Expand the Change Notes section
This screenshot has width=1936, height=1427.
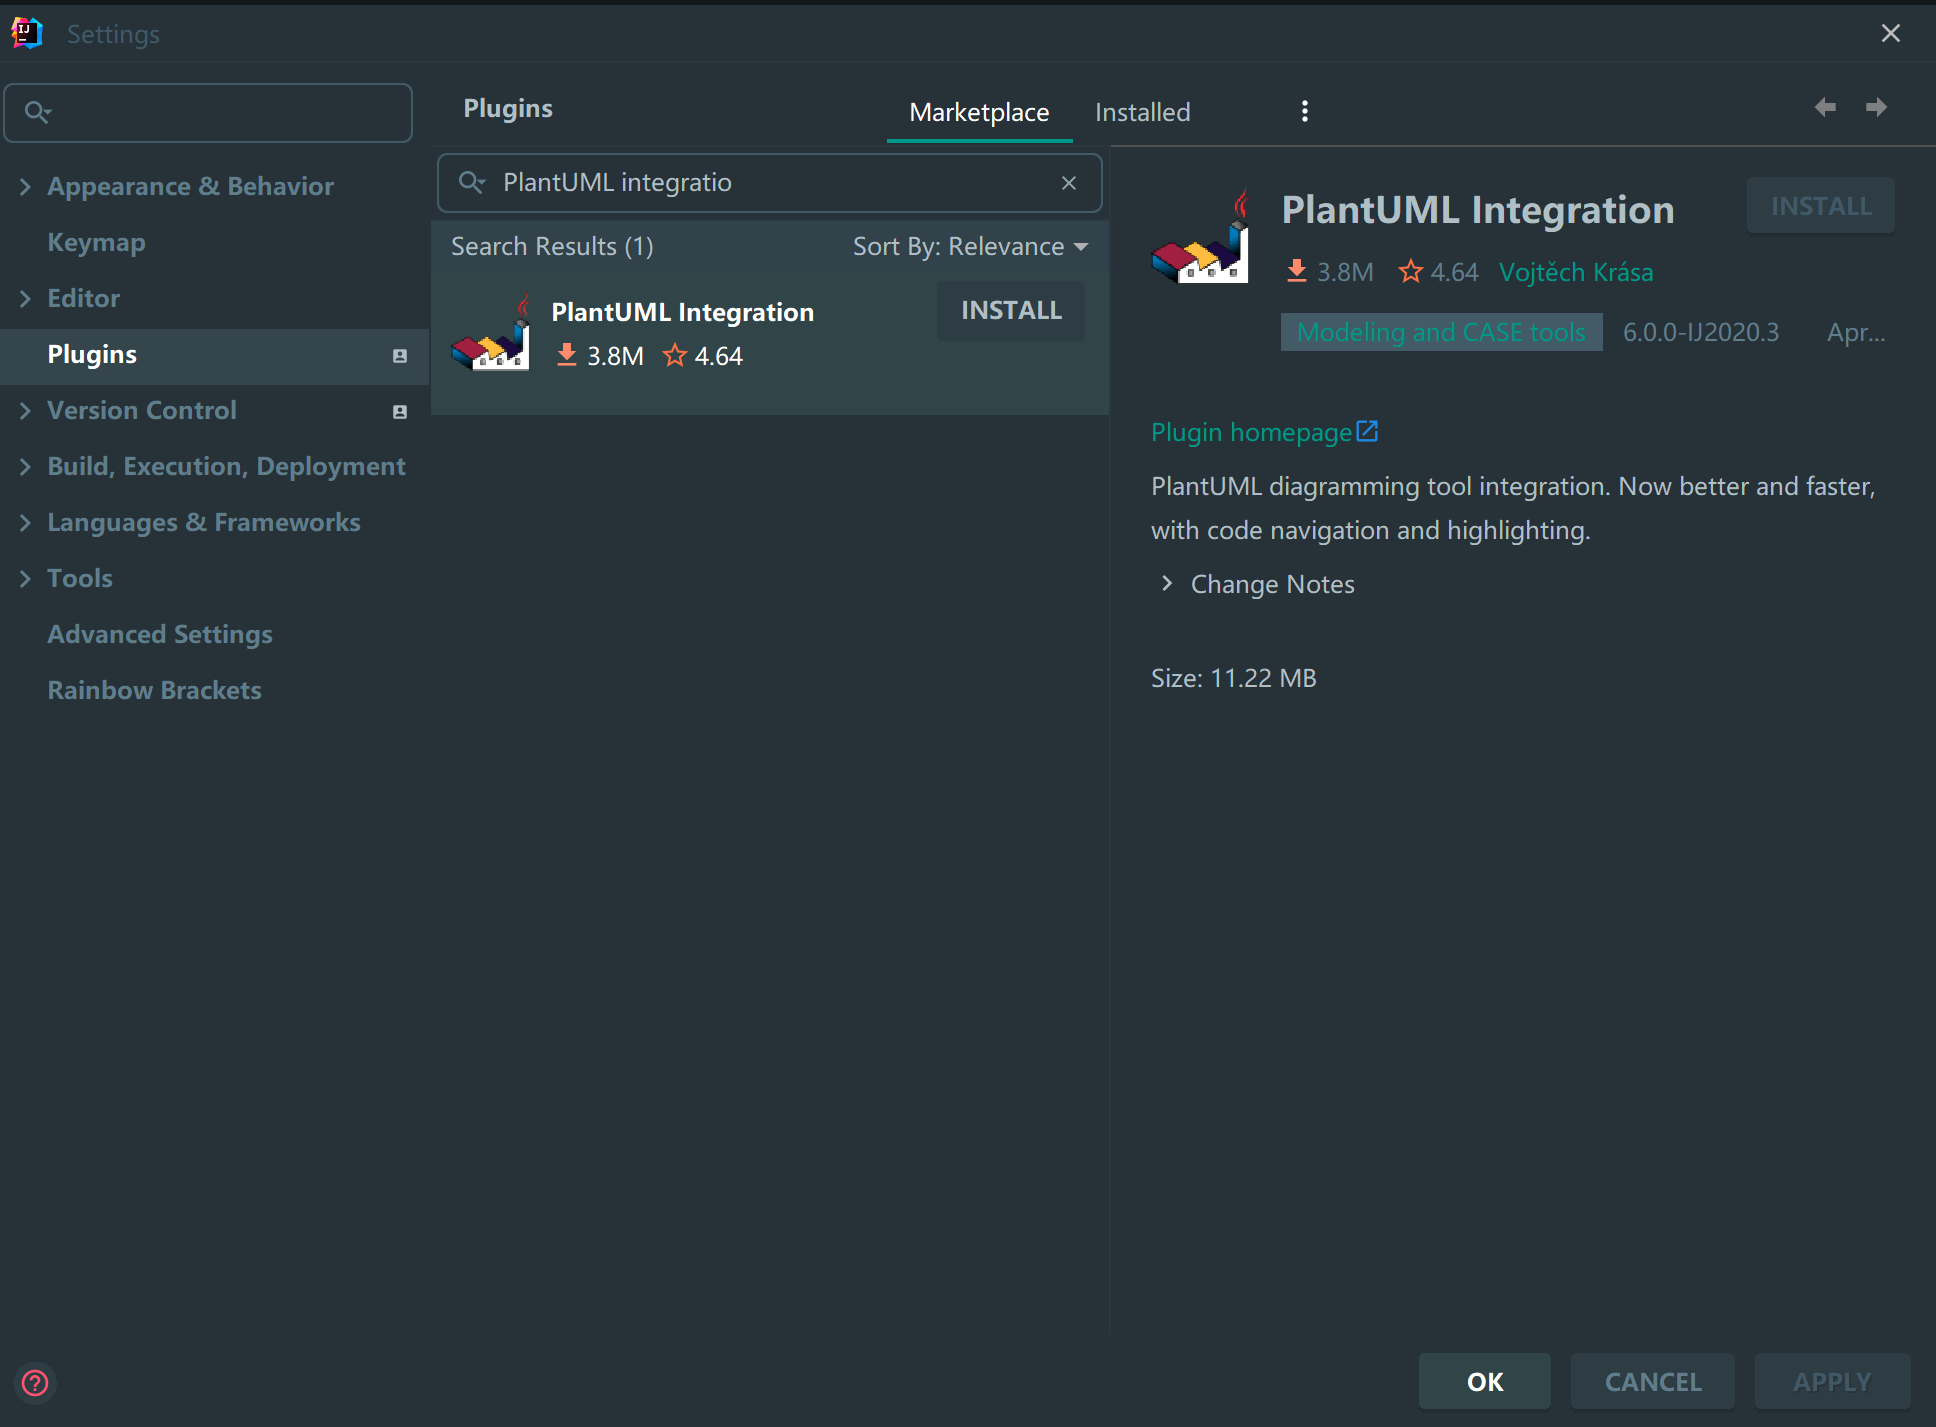[1167, 584]
